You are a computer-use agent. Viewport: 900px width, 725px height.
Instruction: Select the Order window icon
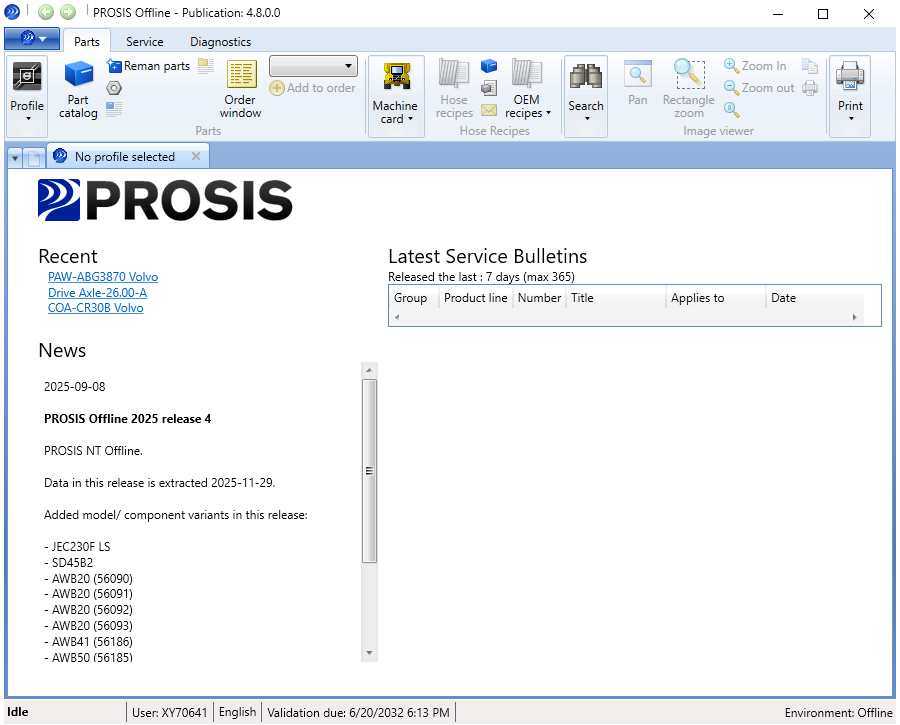tap(241, 88)
